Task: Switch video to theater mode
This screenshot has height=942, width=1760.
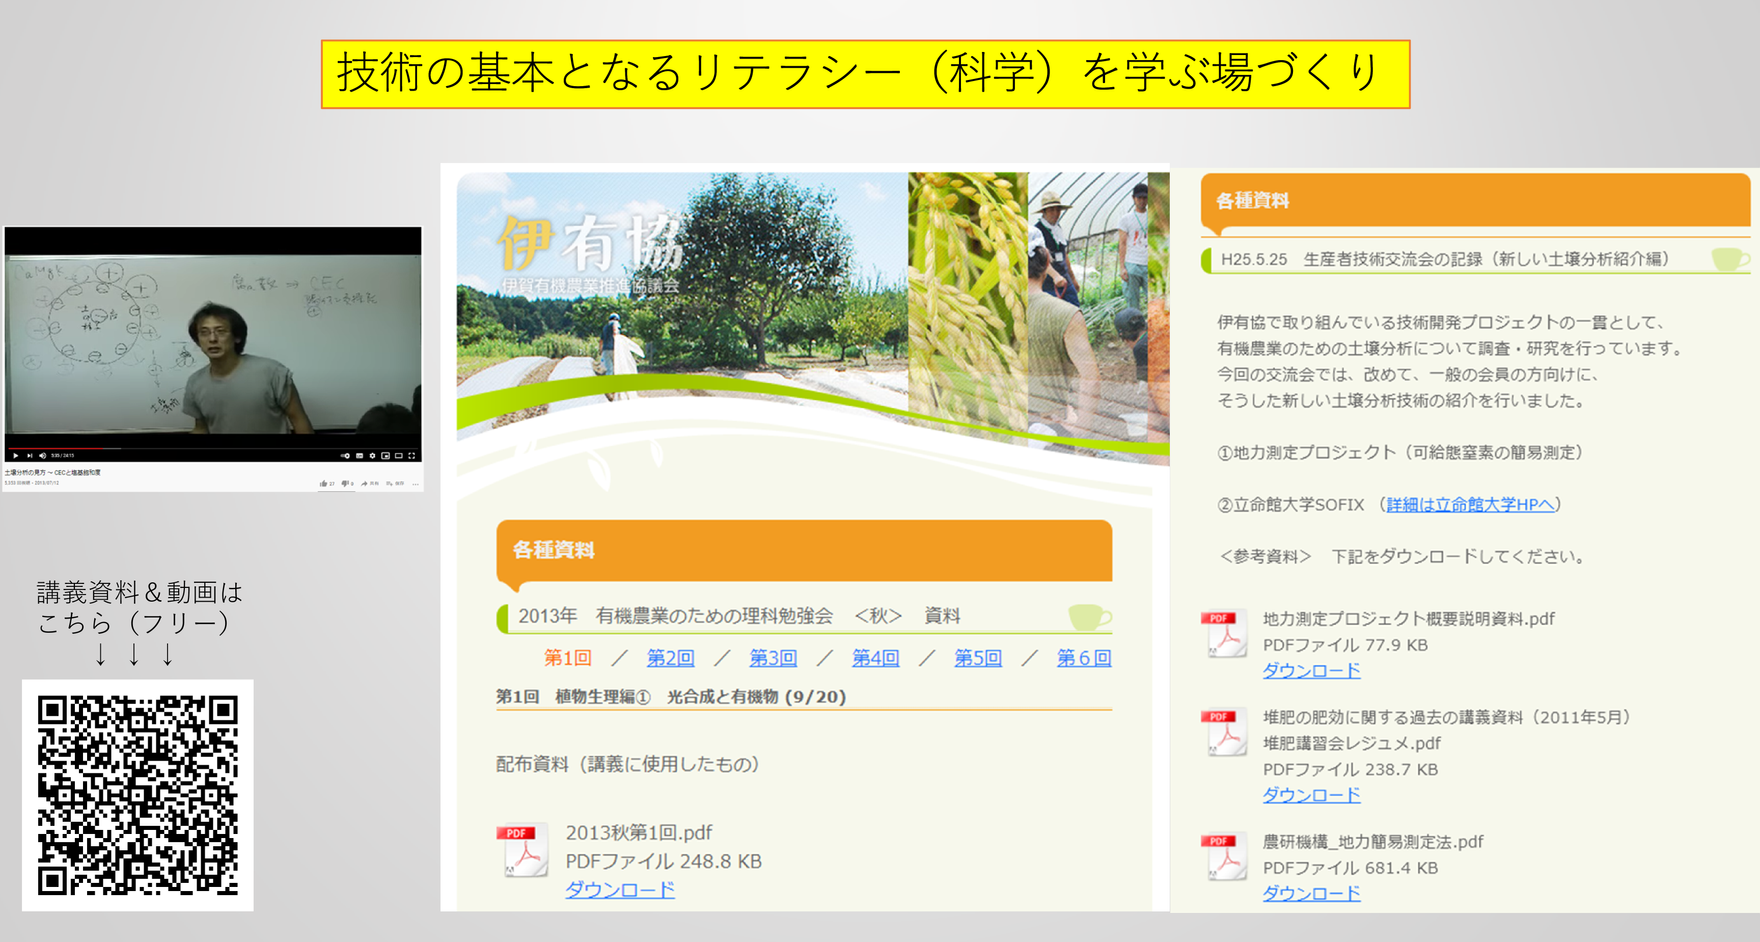Action: click(x=398, y=456)
